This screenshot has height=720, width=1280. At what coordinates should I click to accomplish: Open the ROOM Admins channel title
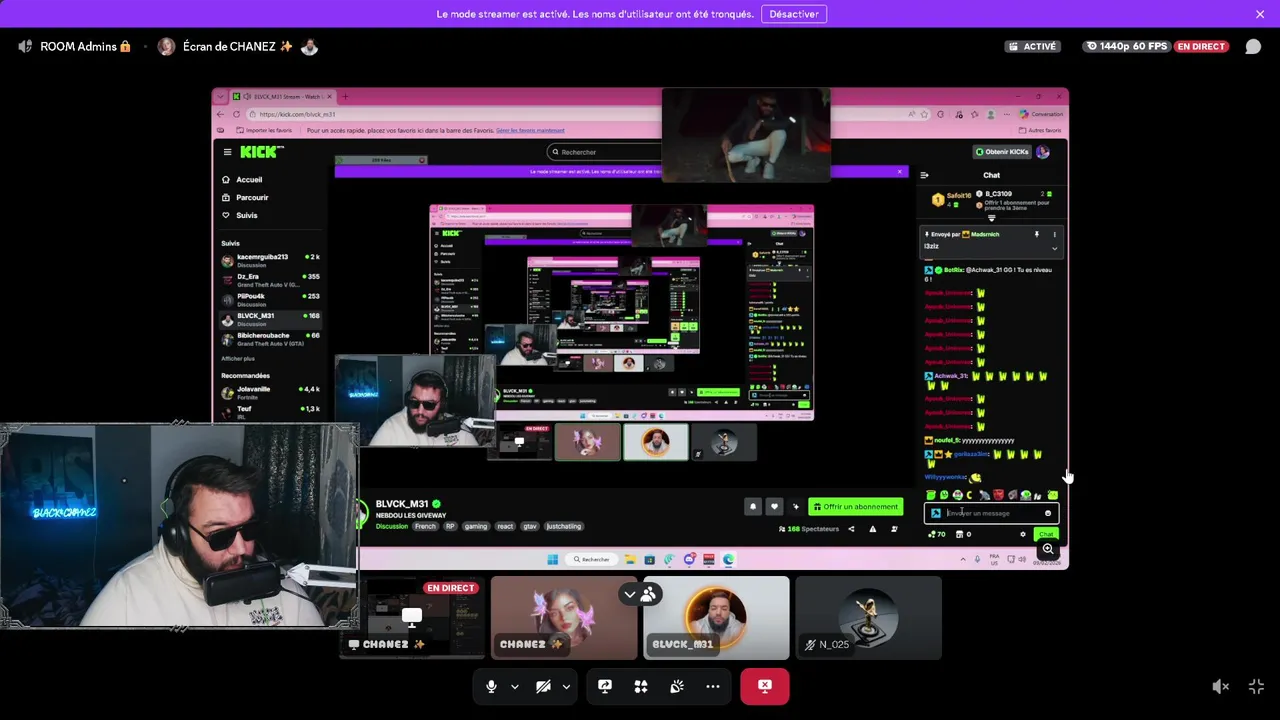coord(85,46)
